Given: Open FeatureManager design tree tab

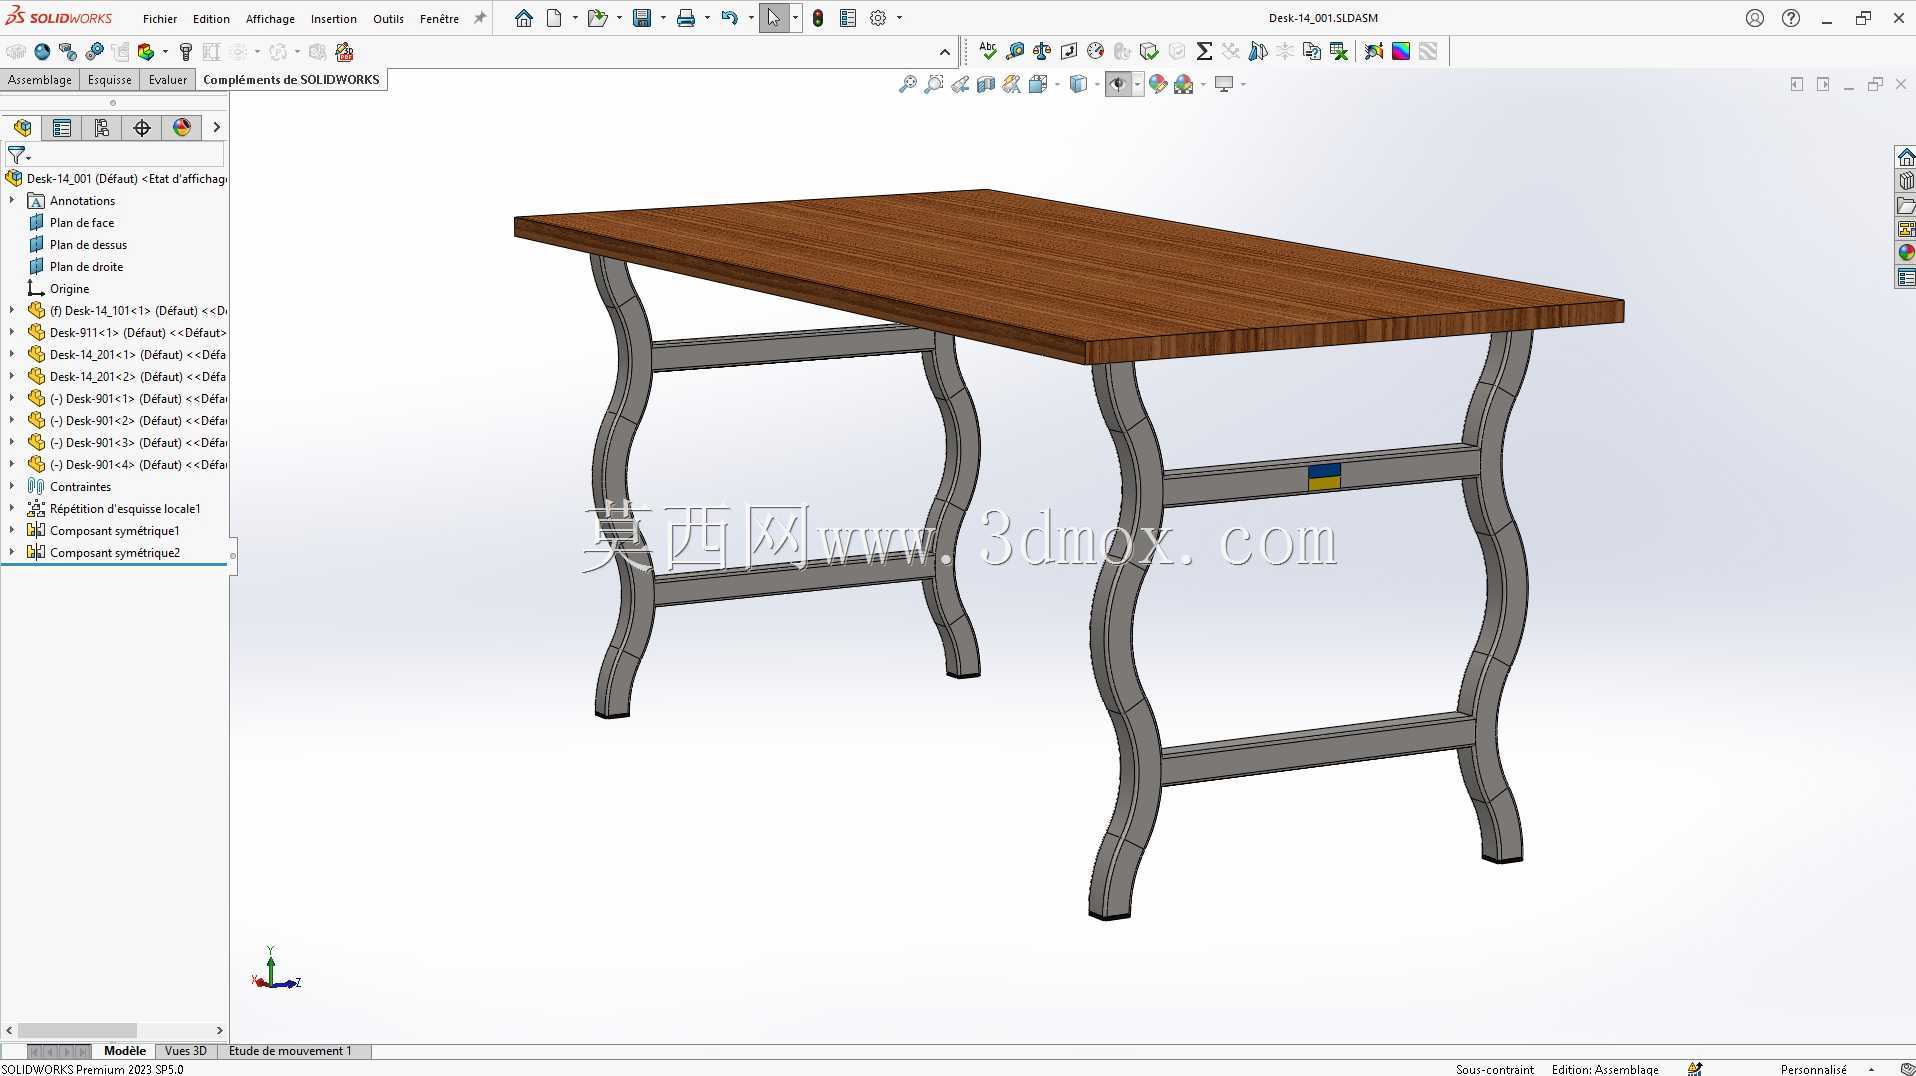Looking at the screenshot, I should tap(22, 127).
